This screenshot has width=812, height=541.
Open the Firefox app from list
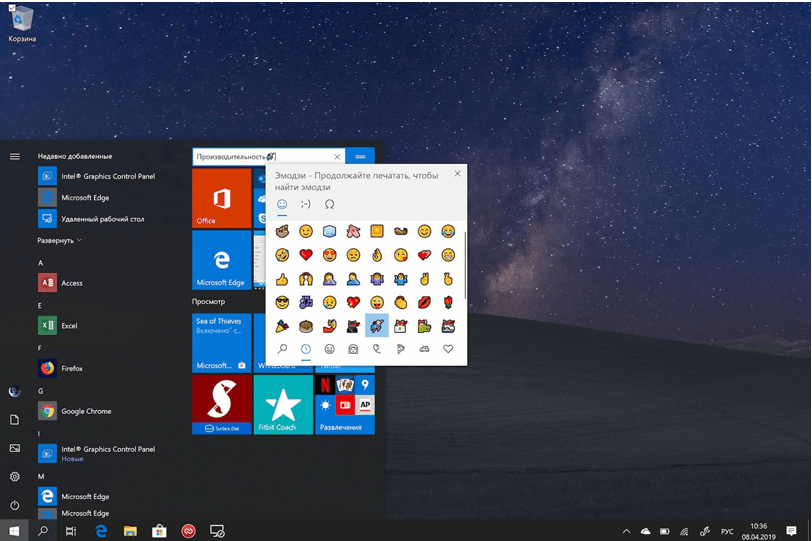click(x=71, y=368)
